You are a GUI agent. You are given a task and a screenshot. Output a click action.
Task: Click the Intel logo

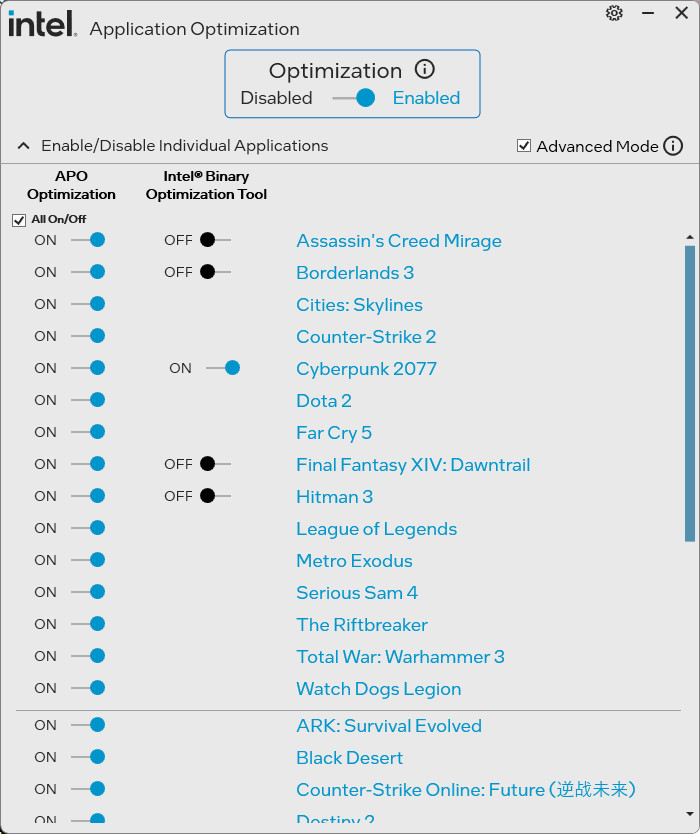(x=42, y=25)
